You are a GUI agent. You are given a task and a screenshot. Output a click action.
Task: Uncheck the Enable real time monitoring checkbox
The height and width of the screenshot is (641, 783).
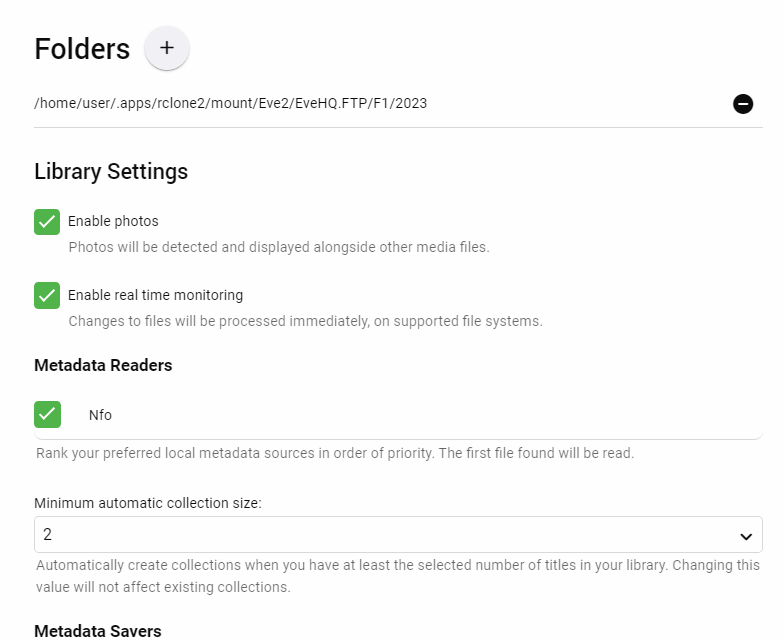47,296
